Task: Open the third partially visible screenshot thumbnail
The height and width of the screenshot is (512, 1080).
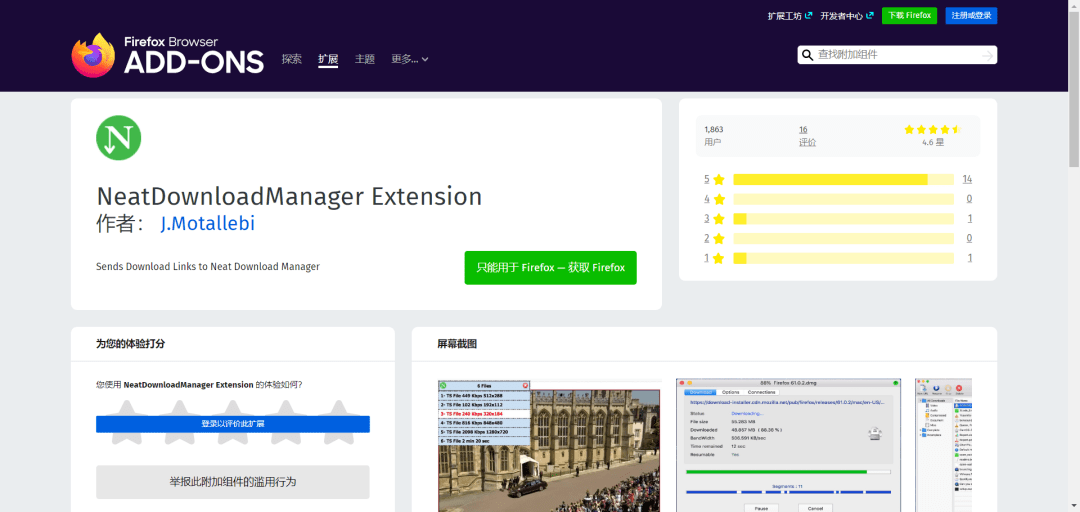Action: click(x=943, y=445)
